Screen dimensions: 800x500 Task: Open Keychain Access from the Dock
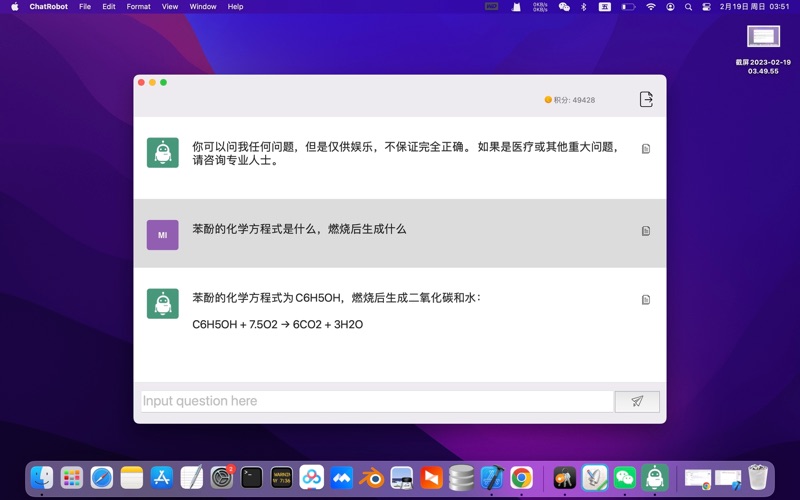[x=564, y=478]
